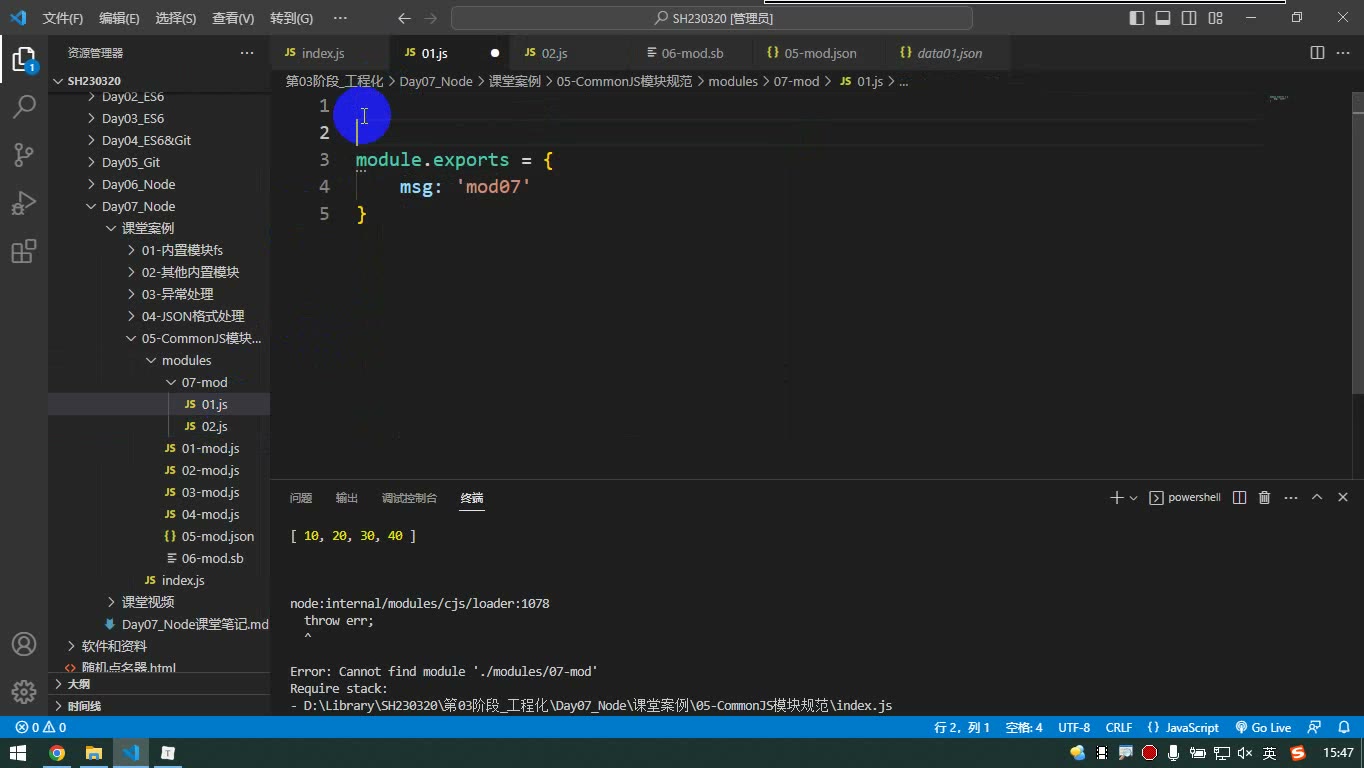Open the Source Control view
The image size is (1364, 768).
tap(24, 154)
